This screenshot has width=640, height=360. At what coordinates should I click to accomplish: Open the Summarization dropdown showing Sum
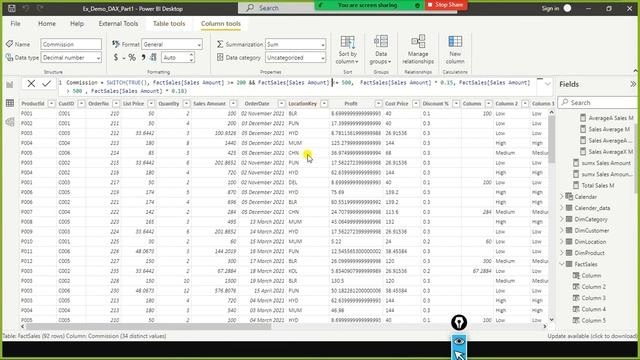pyautogui.click(x=296, y=44)
